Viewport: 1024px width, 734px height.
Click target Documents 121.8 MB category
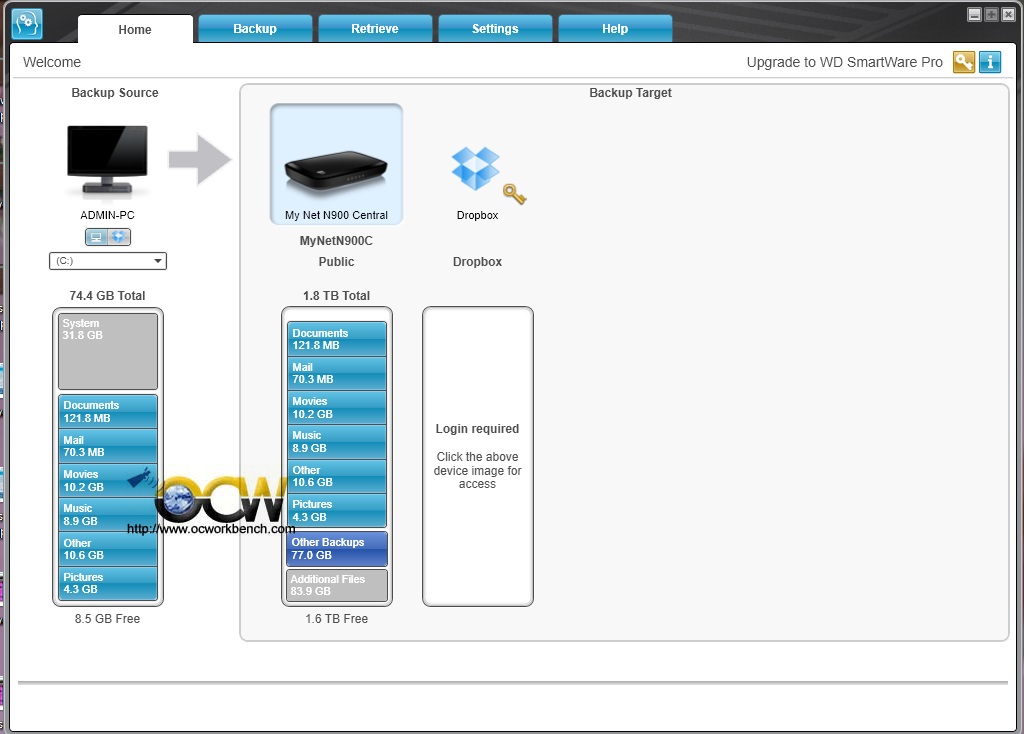coord(337,339)
